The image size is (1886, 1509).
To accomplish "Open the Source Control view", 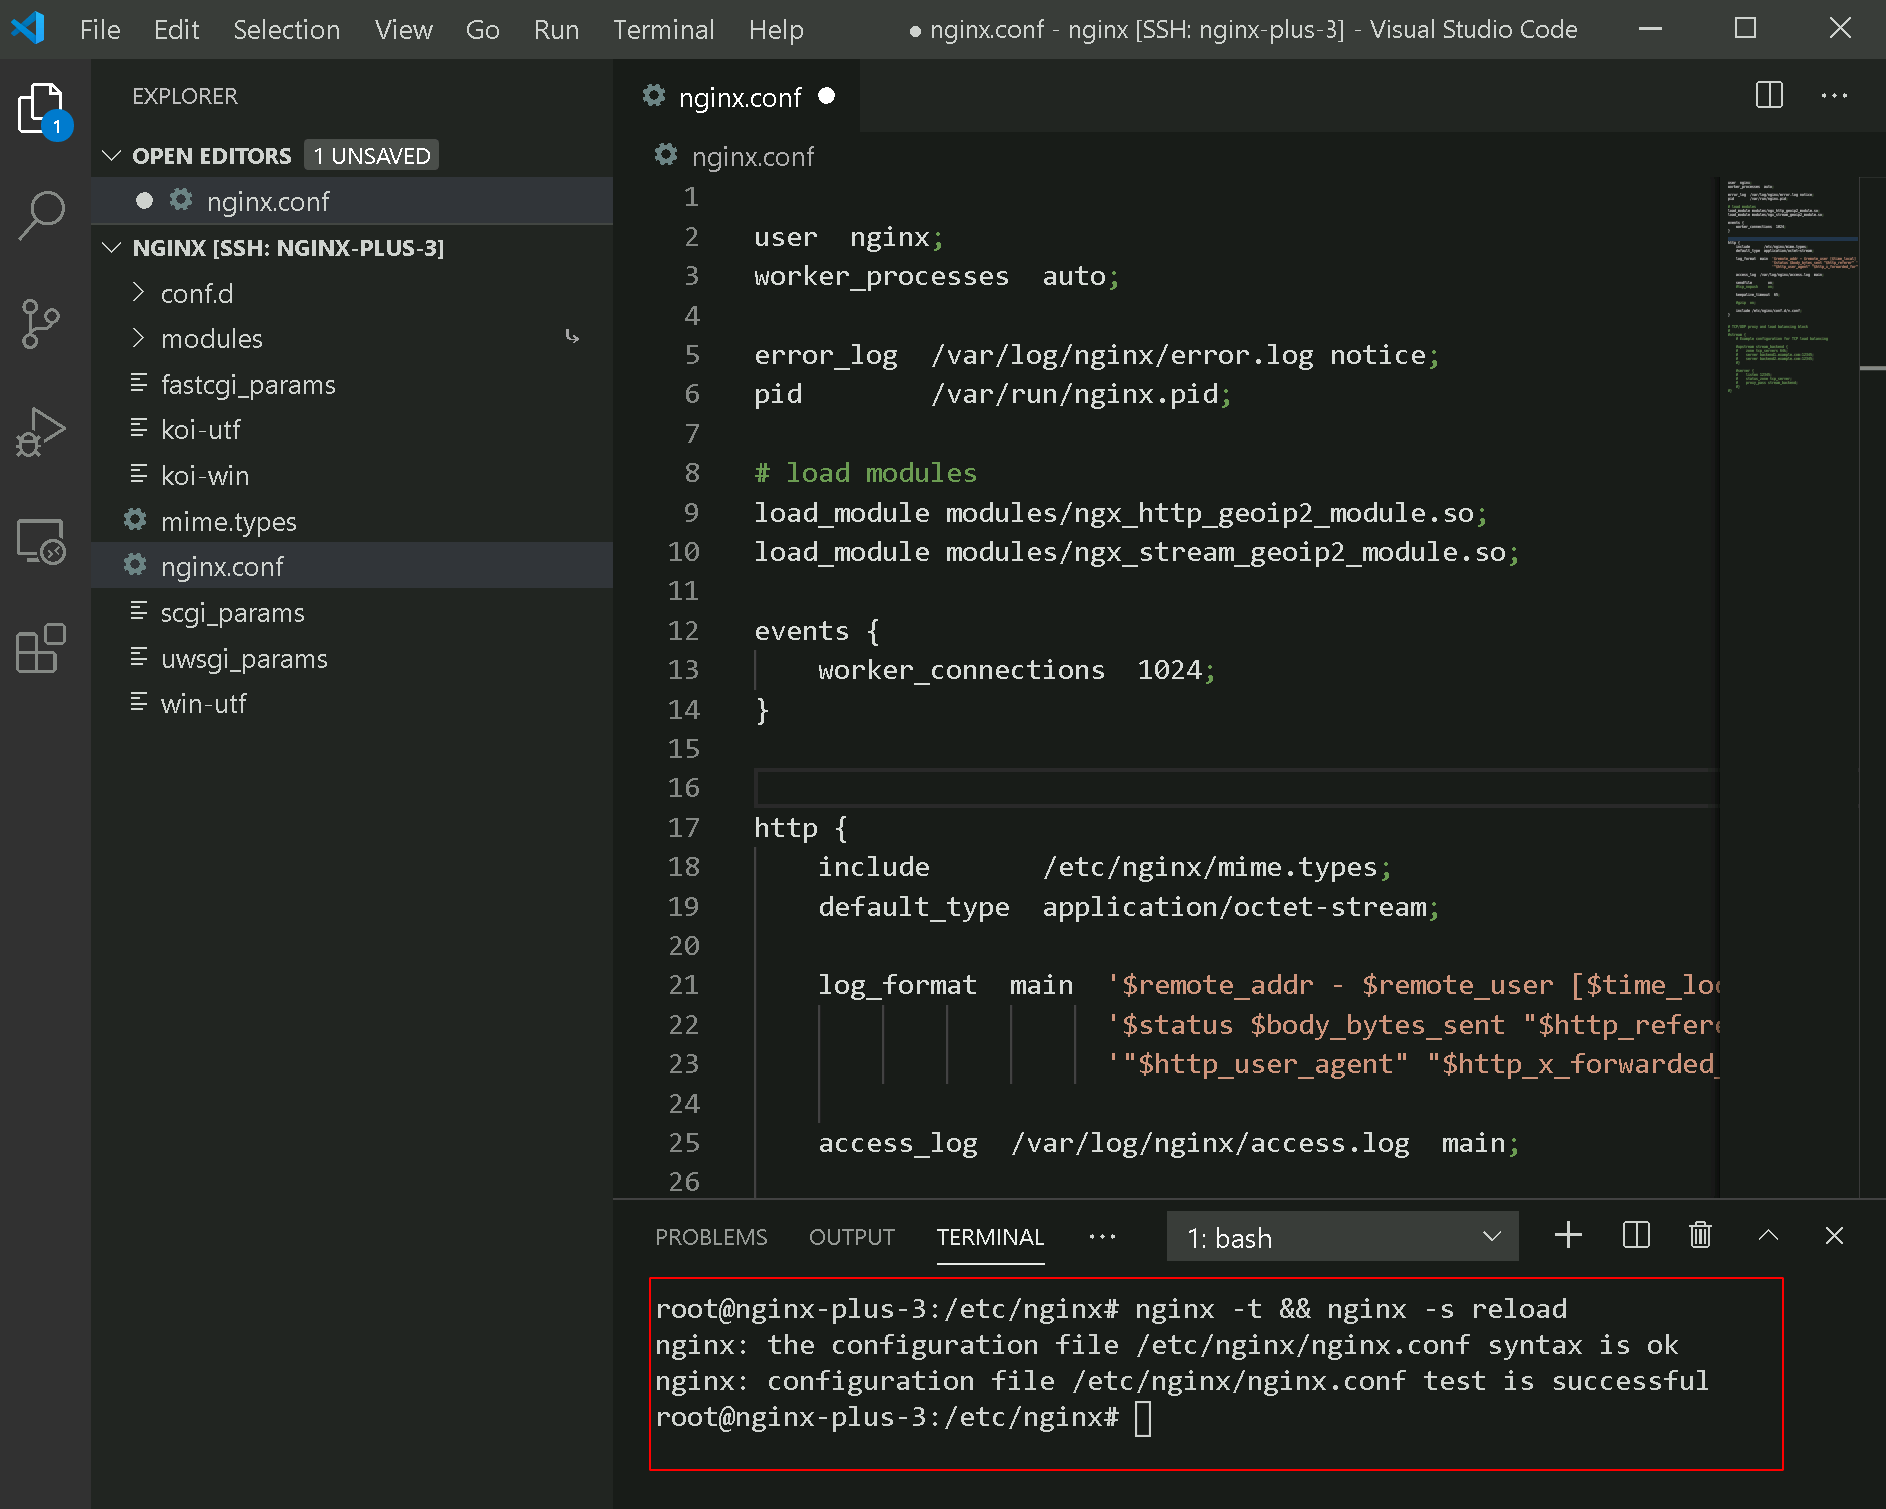I will pyautogui.click(x=41, y=323).
